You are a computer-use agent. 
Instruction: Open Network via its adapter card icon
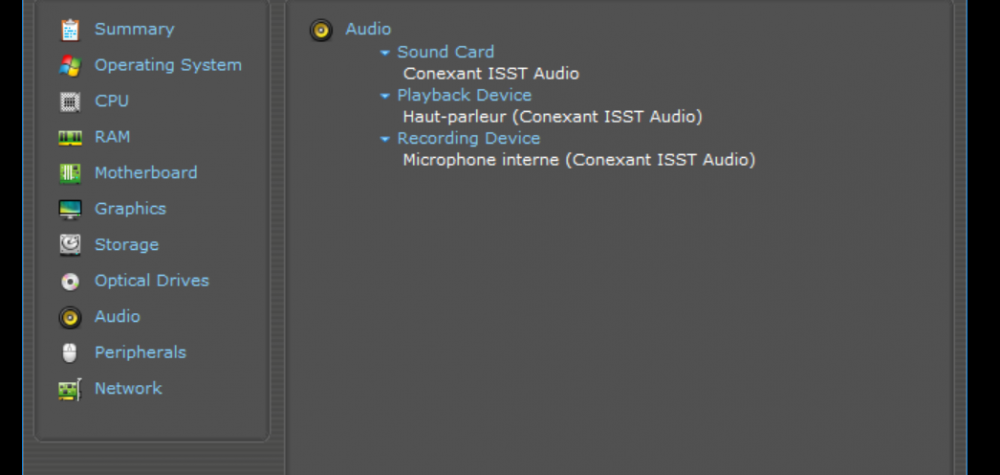tap(70, 389)
